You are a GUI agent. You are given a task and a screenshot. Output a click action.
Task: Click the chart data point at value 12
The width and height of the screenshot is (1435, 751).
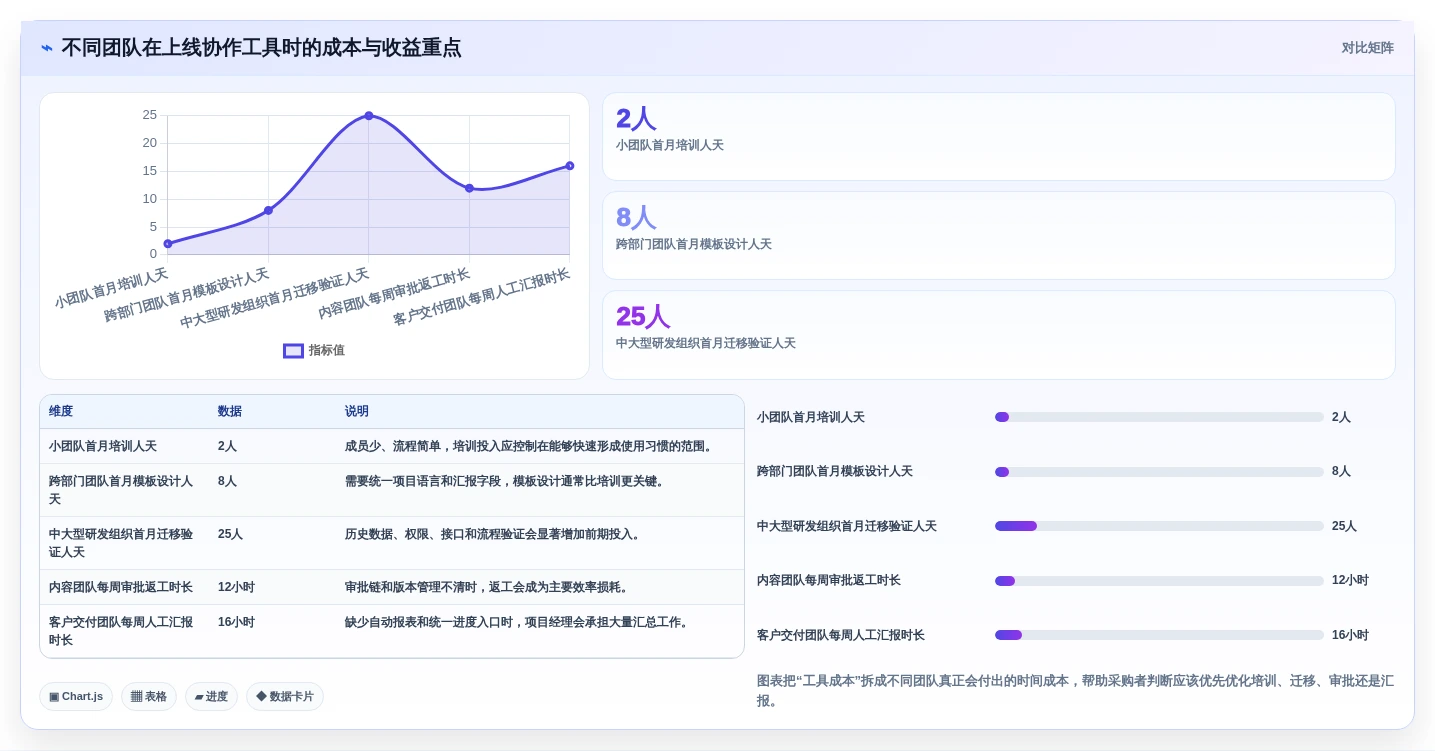[469, 188]
